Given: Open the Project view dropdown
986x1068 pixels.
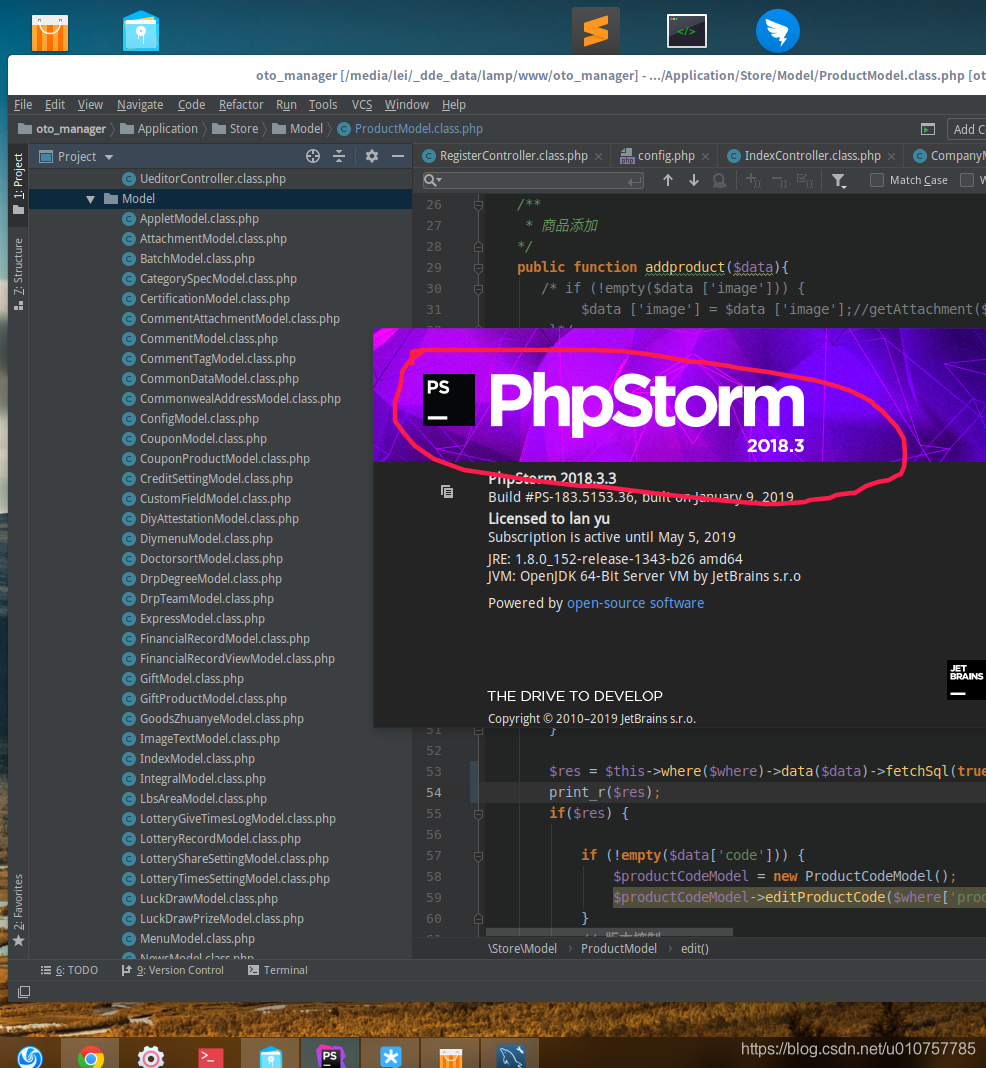Looking at the screenshot, I should 109,157.
